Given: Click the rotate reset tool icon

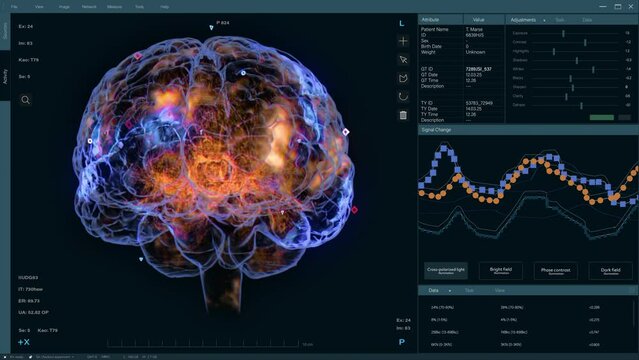Looking at the screenshot, I should [403, 97].
